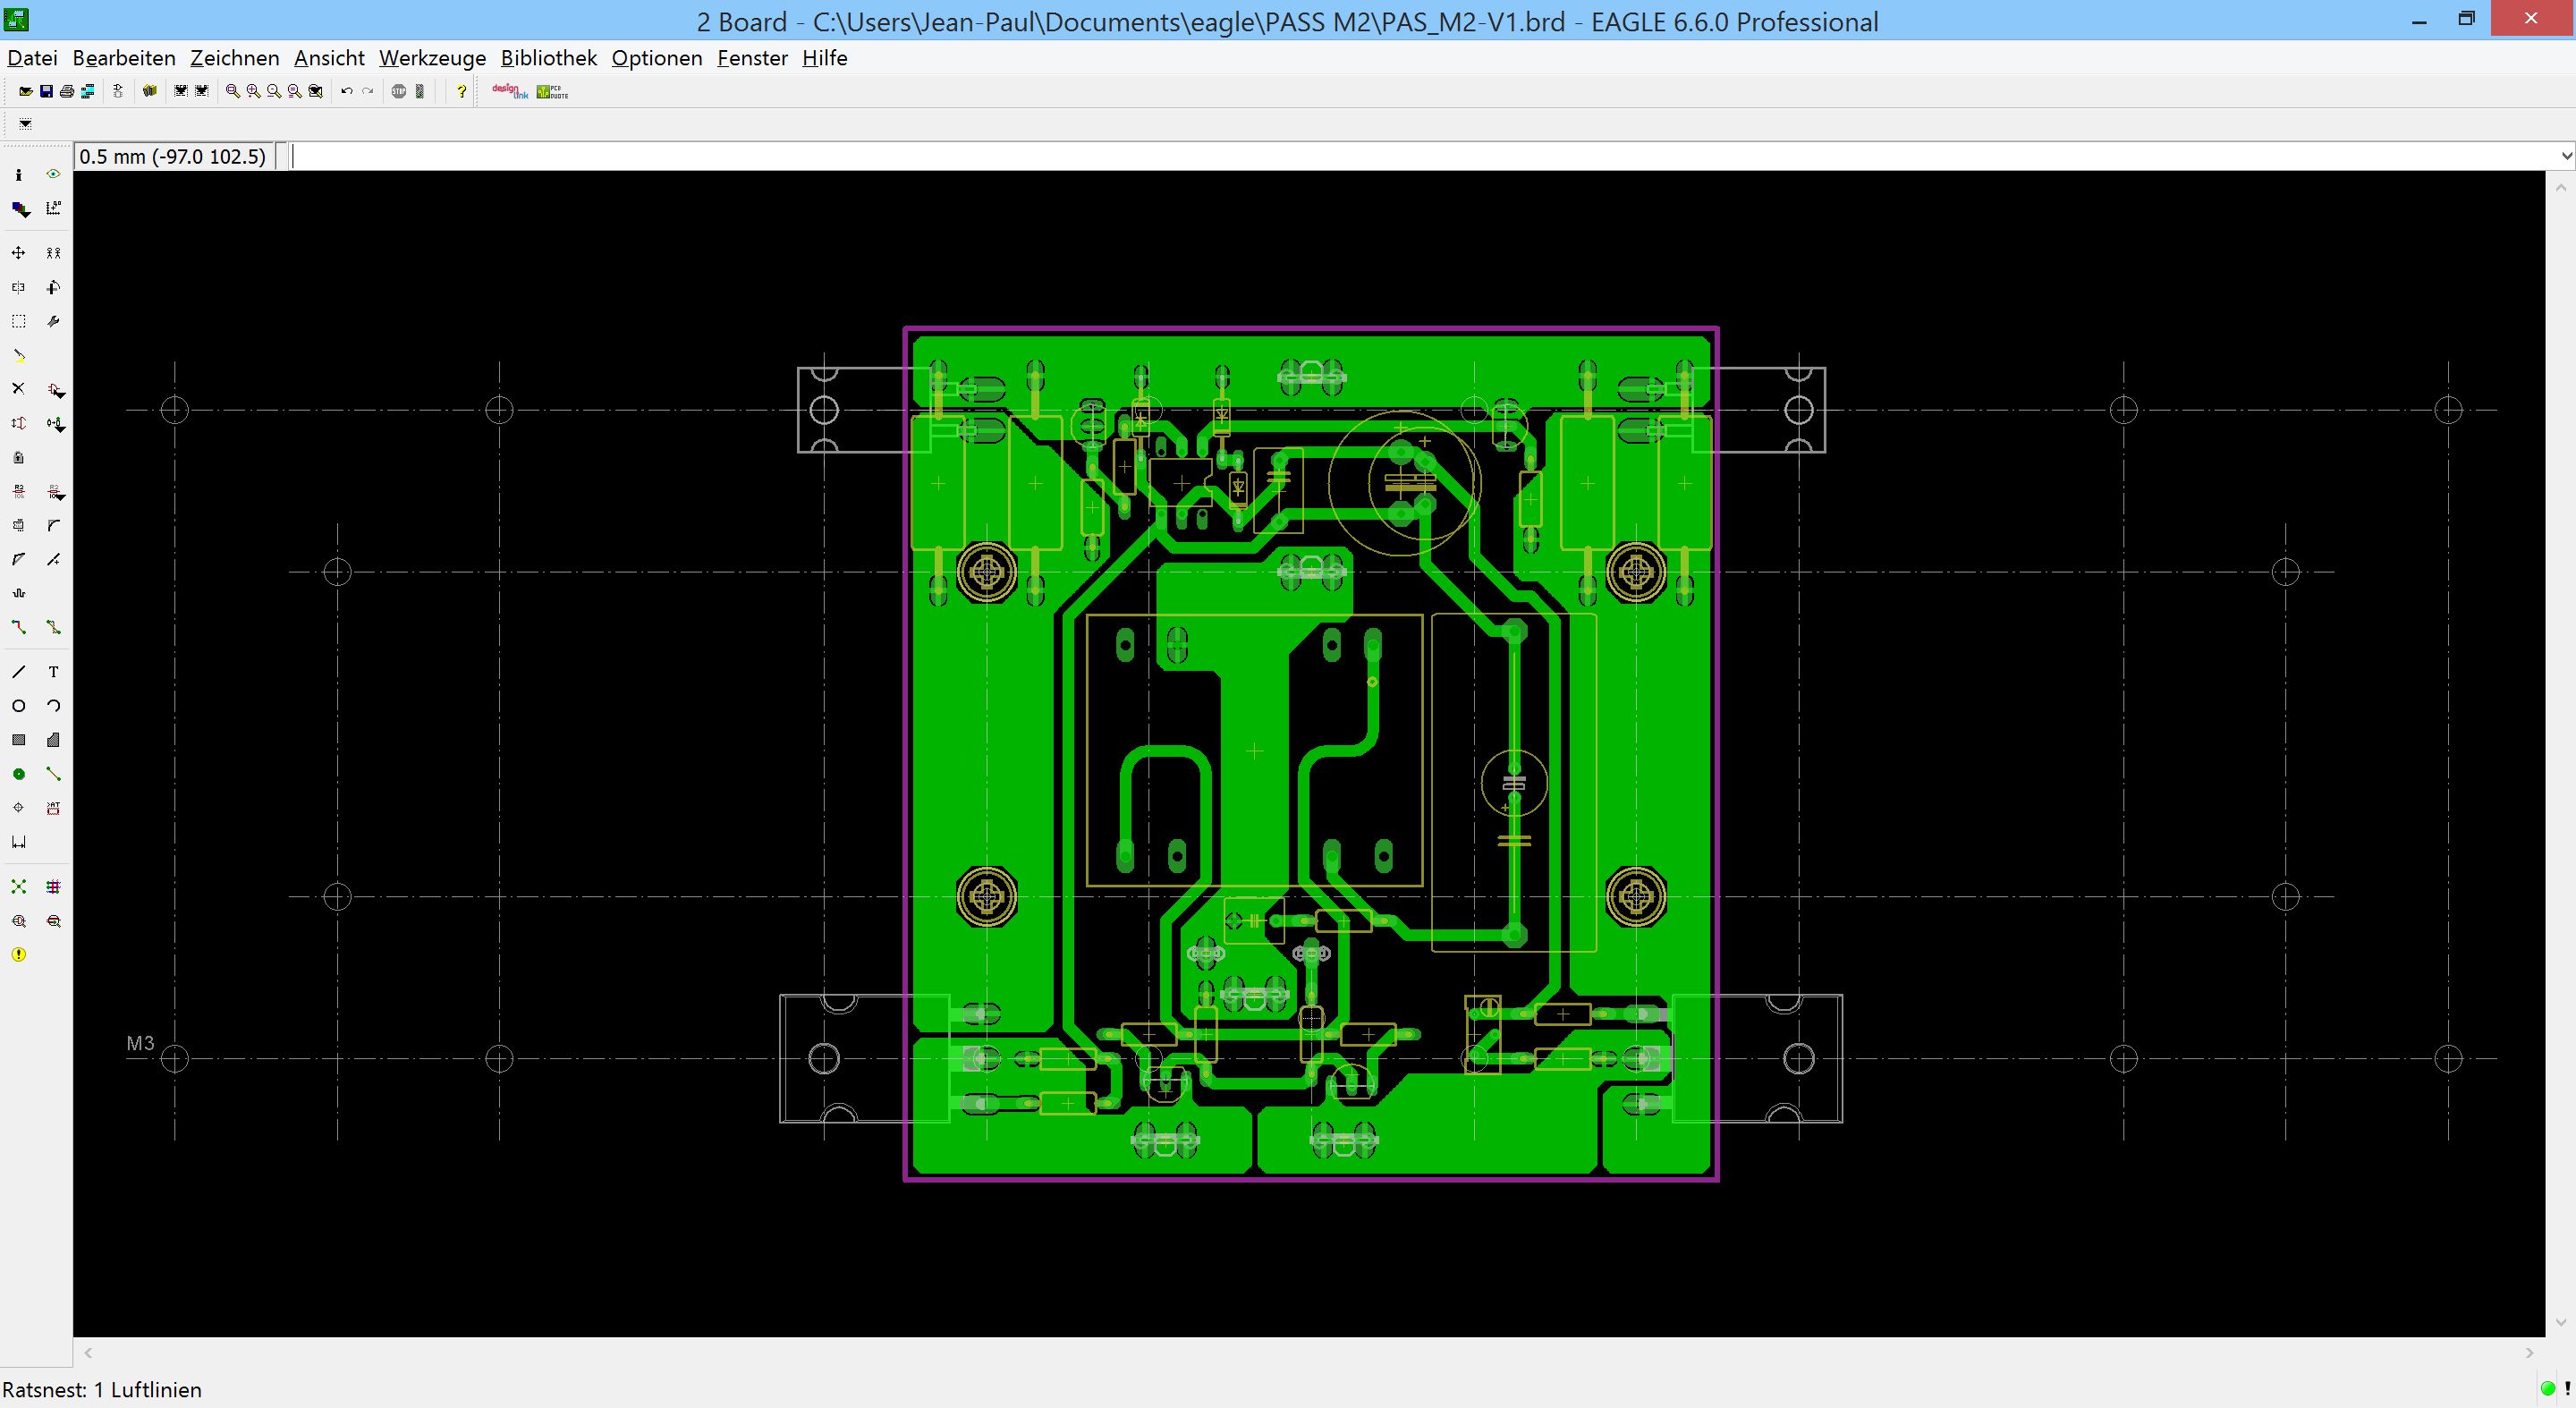Run a script with the SCR icon
2576x1408 pixels.
[180, 91]
